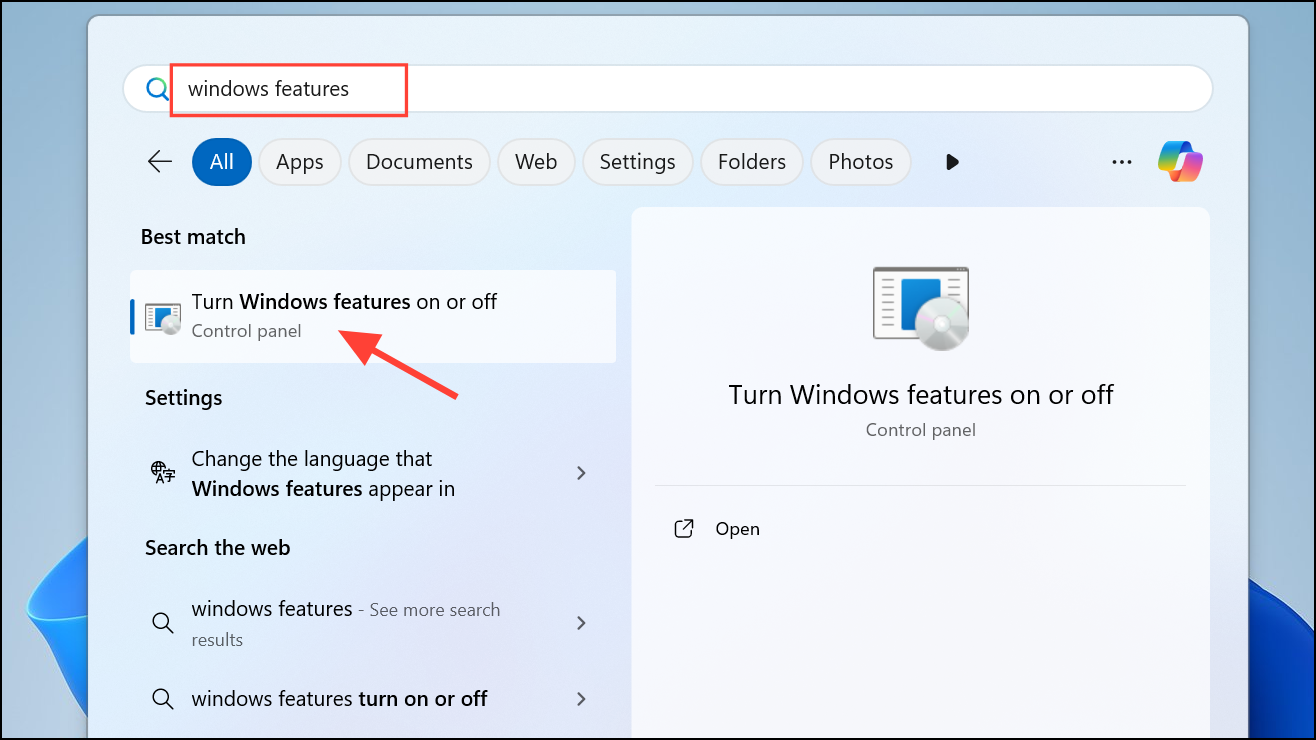Expand 'windows features turn on or off' chevron
This screenshot has height=740, width=1316.
(x=581, y=699)
